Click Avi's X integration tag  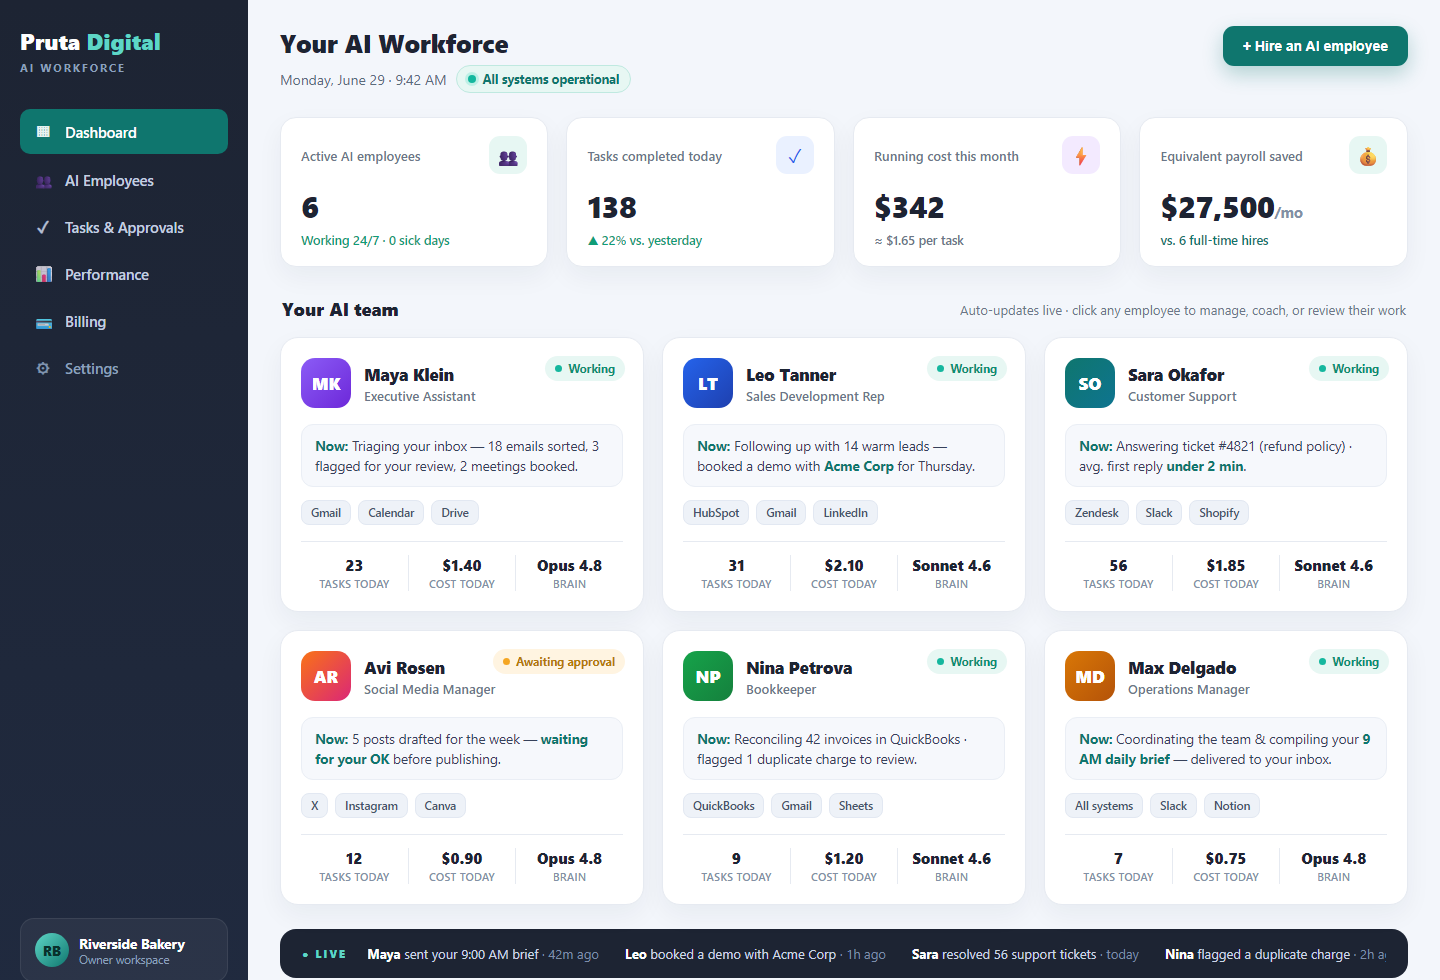coord(314,806)
